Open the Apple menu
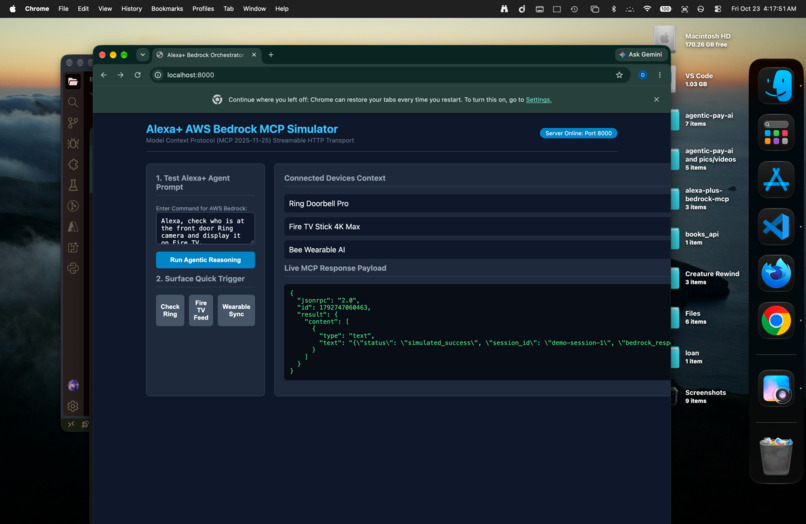806x524 pixels. (13, 9)
